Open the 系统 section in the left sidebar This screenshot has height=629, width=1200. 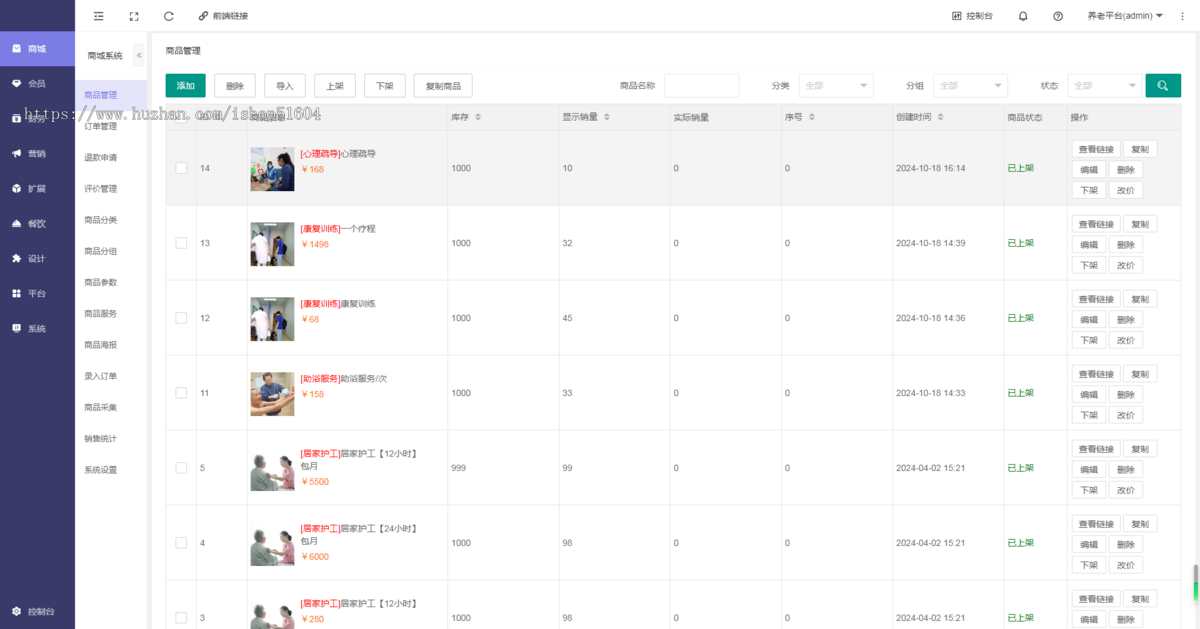click(x=37, y=329)
